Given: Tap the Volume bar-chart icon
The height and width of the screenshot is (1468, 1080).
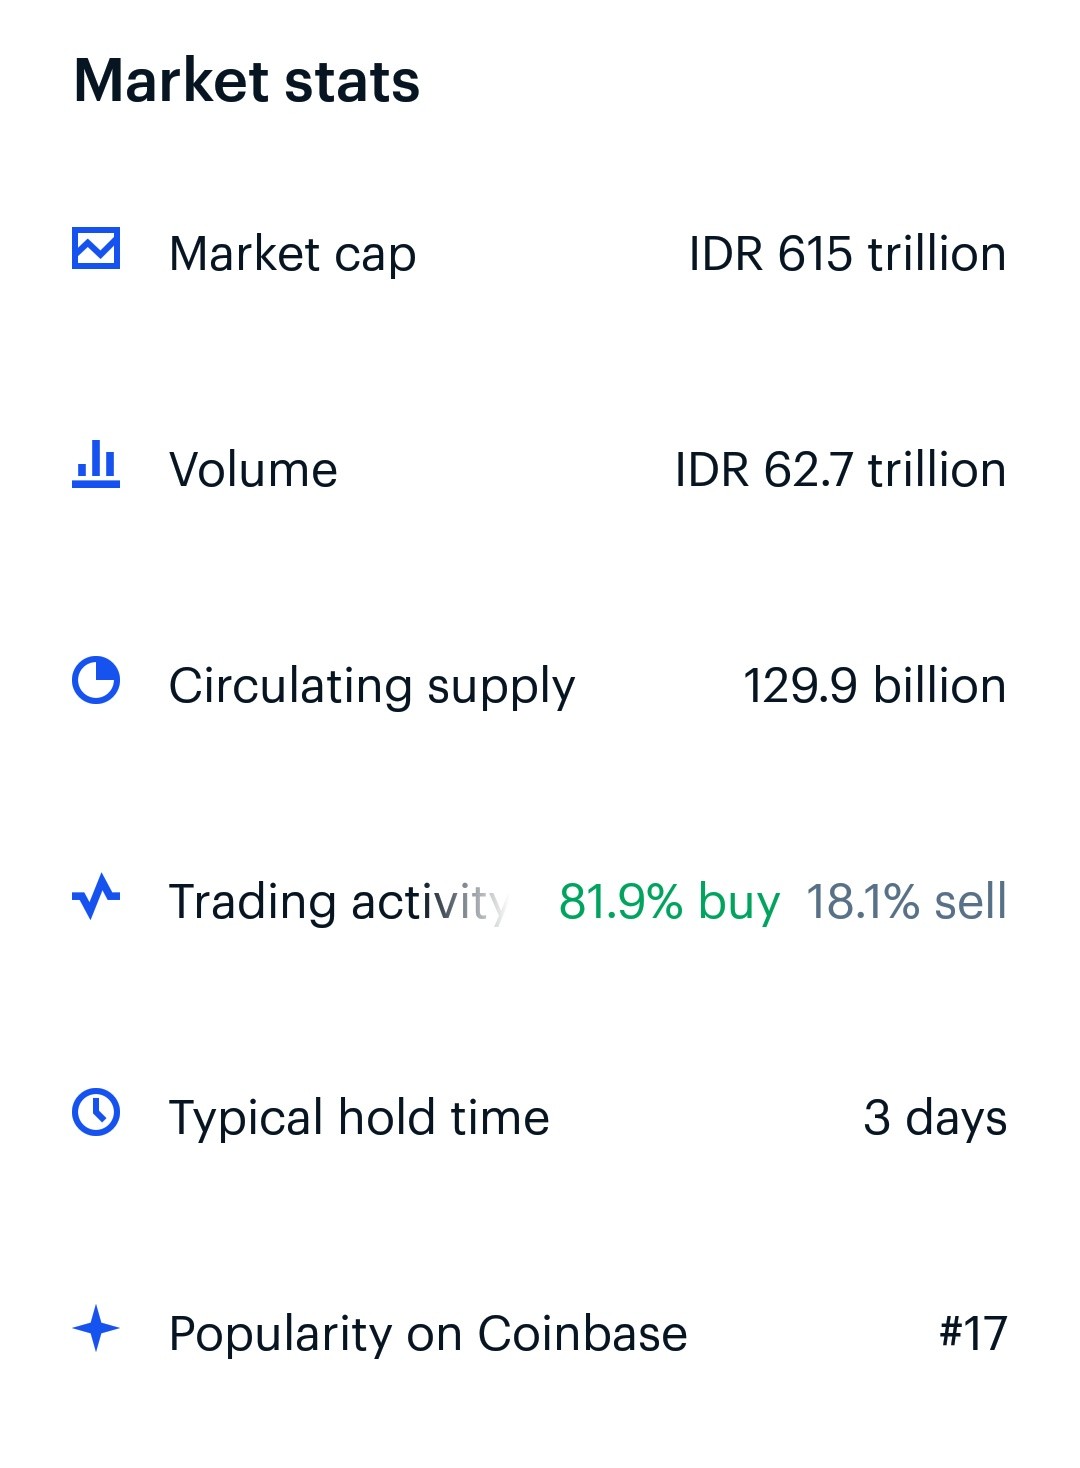Looking at the screenshot, I should pos(96,465).
